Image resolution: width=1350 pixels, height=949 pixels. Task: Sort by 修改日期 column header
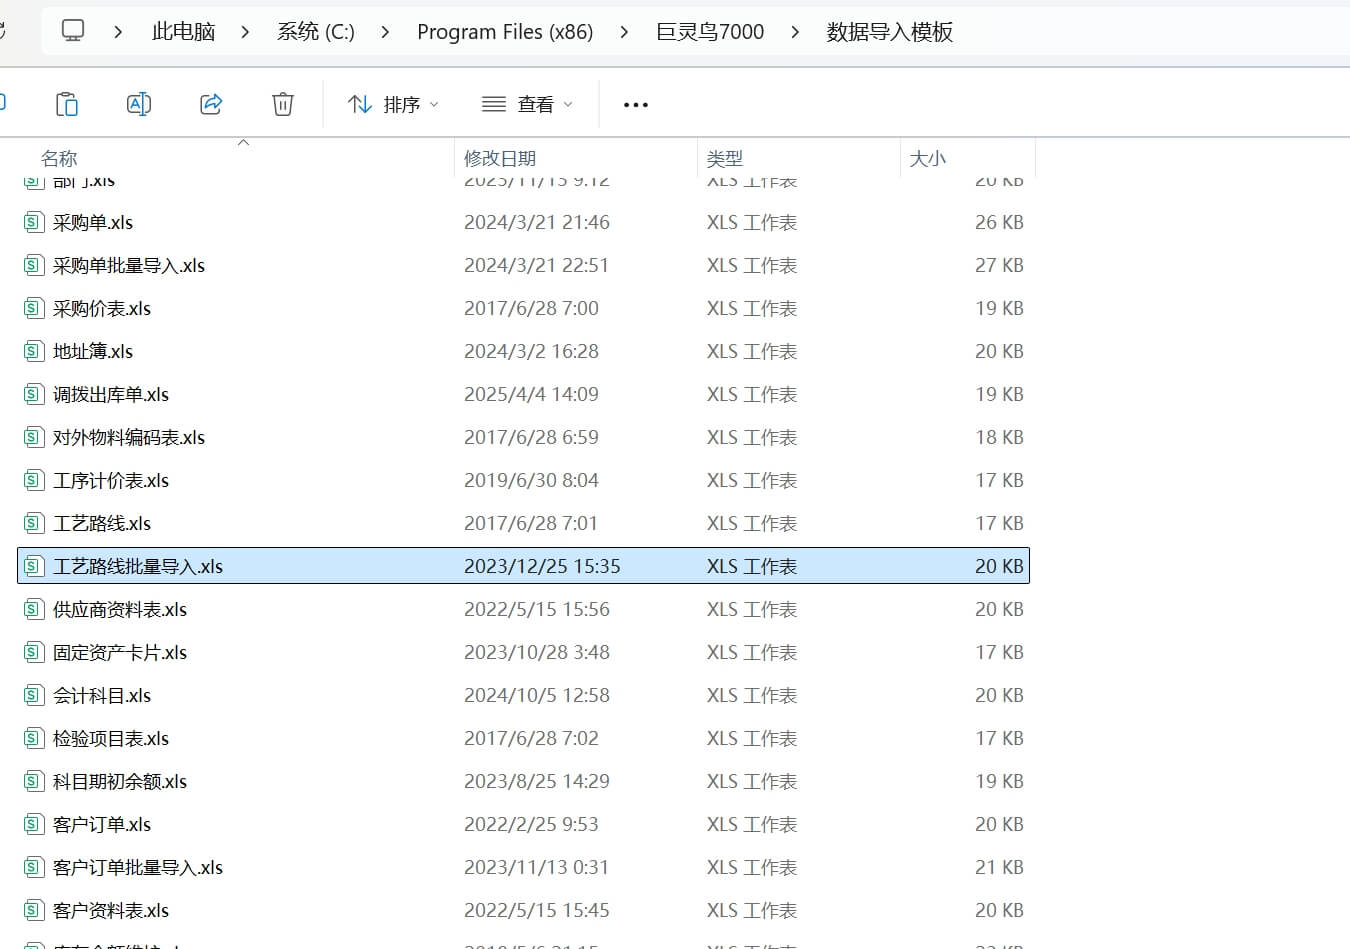(500, 158)
